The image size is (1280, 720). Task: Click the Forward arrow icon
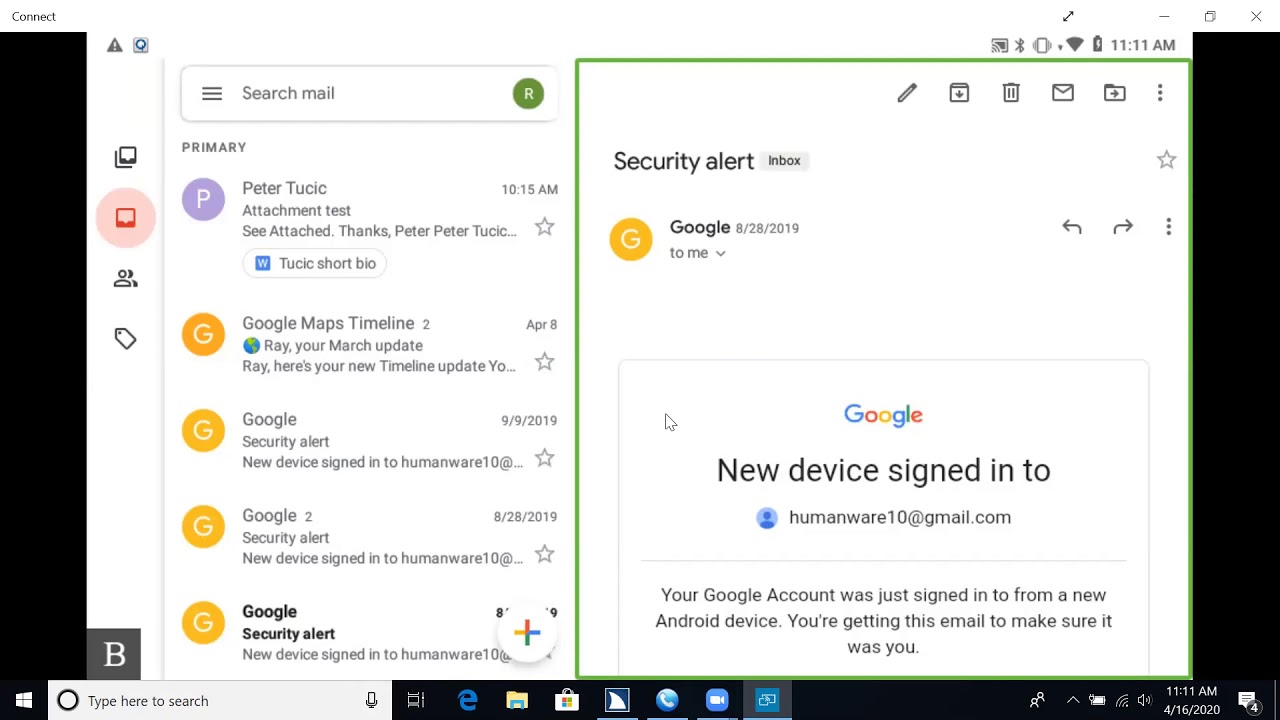point(1123,227)
